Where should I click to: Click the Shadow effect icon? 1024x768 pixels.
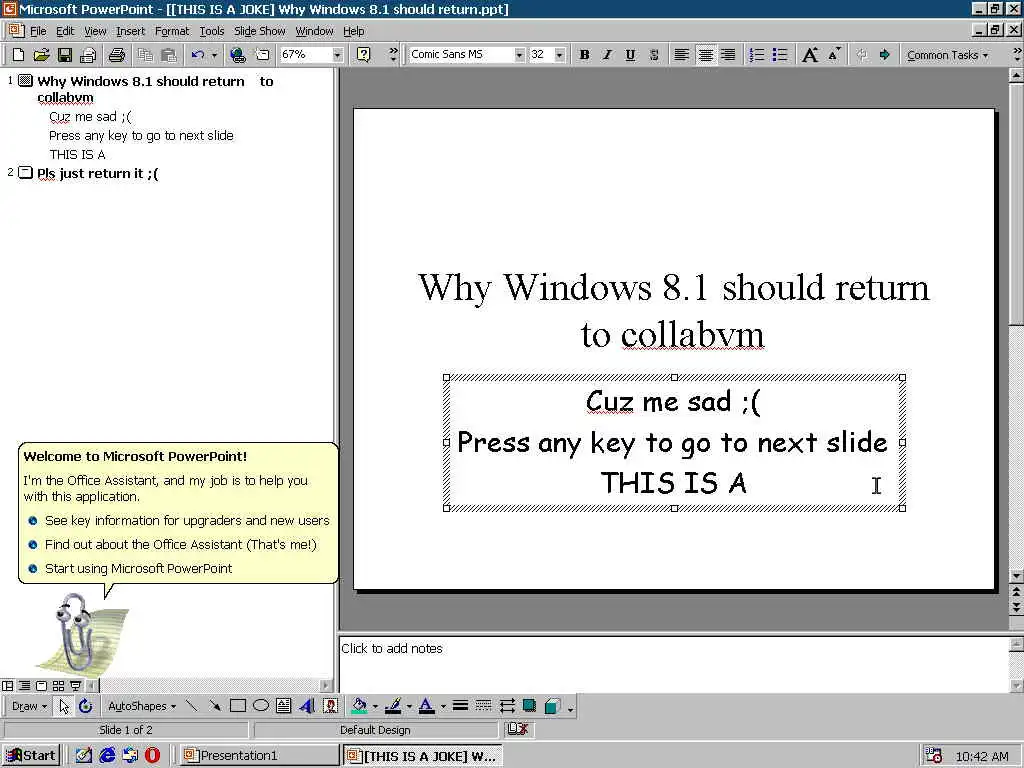click(529, 706)
